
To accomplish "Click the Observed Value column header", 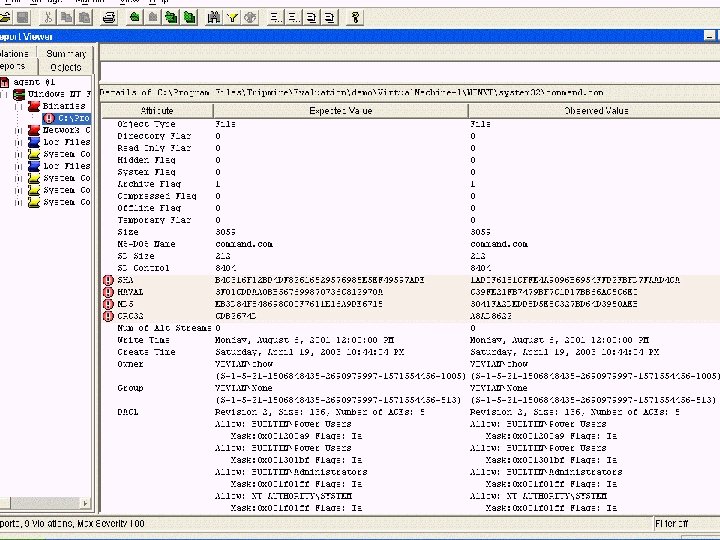I will (595, 111).
